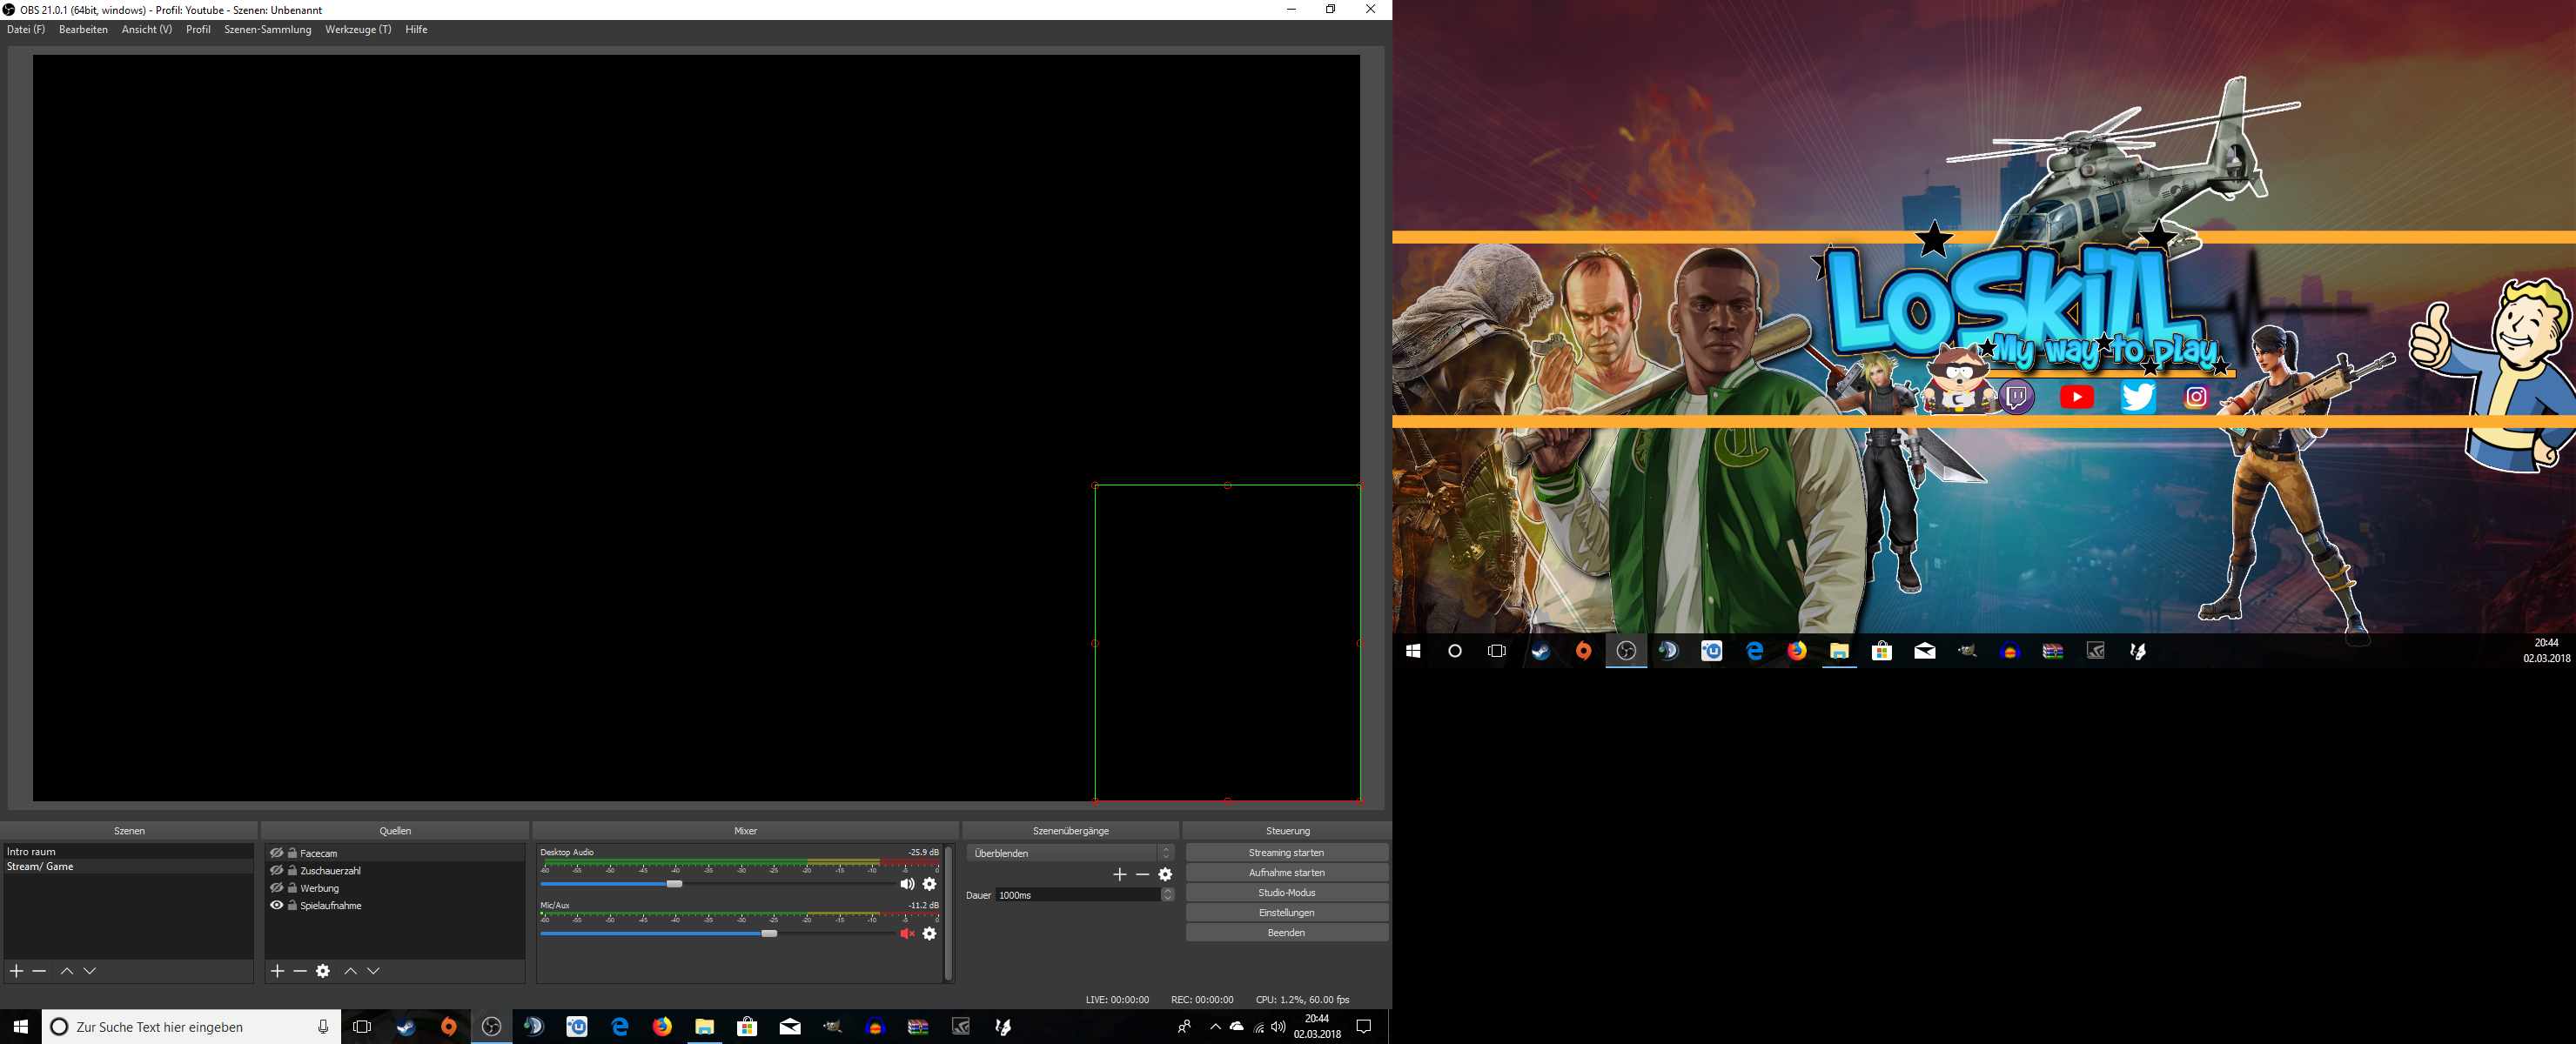The image size is (2576, 1044).
Task: Add a new source in Quellen
Action: pyautogui.click(x=277, y=971)
